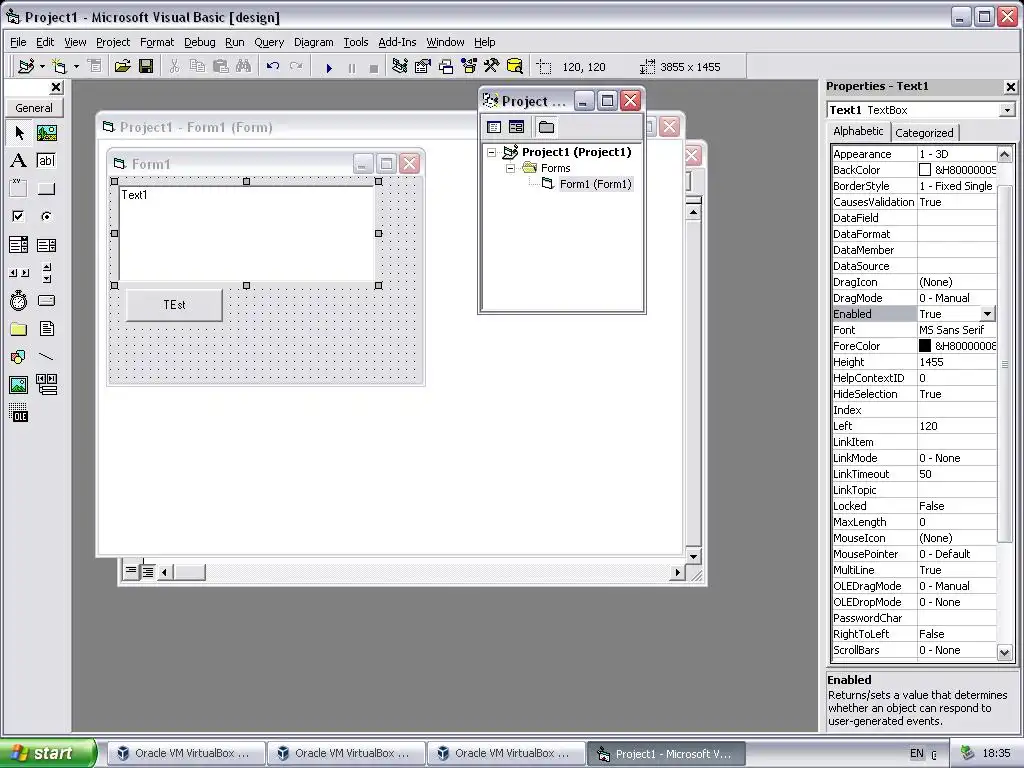The width and height of the screenshot is (1024, 768).
Task: Switch code window to Procedure View
Action: pos(131,571)
